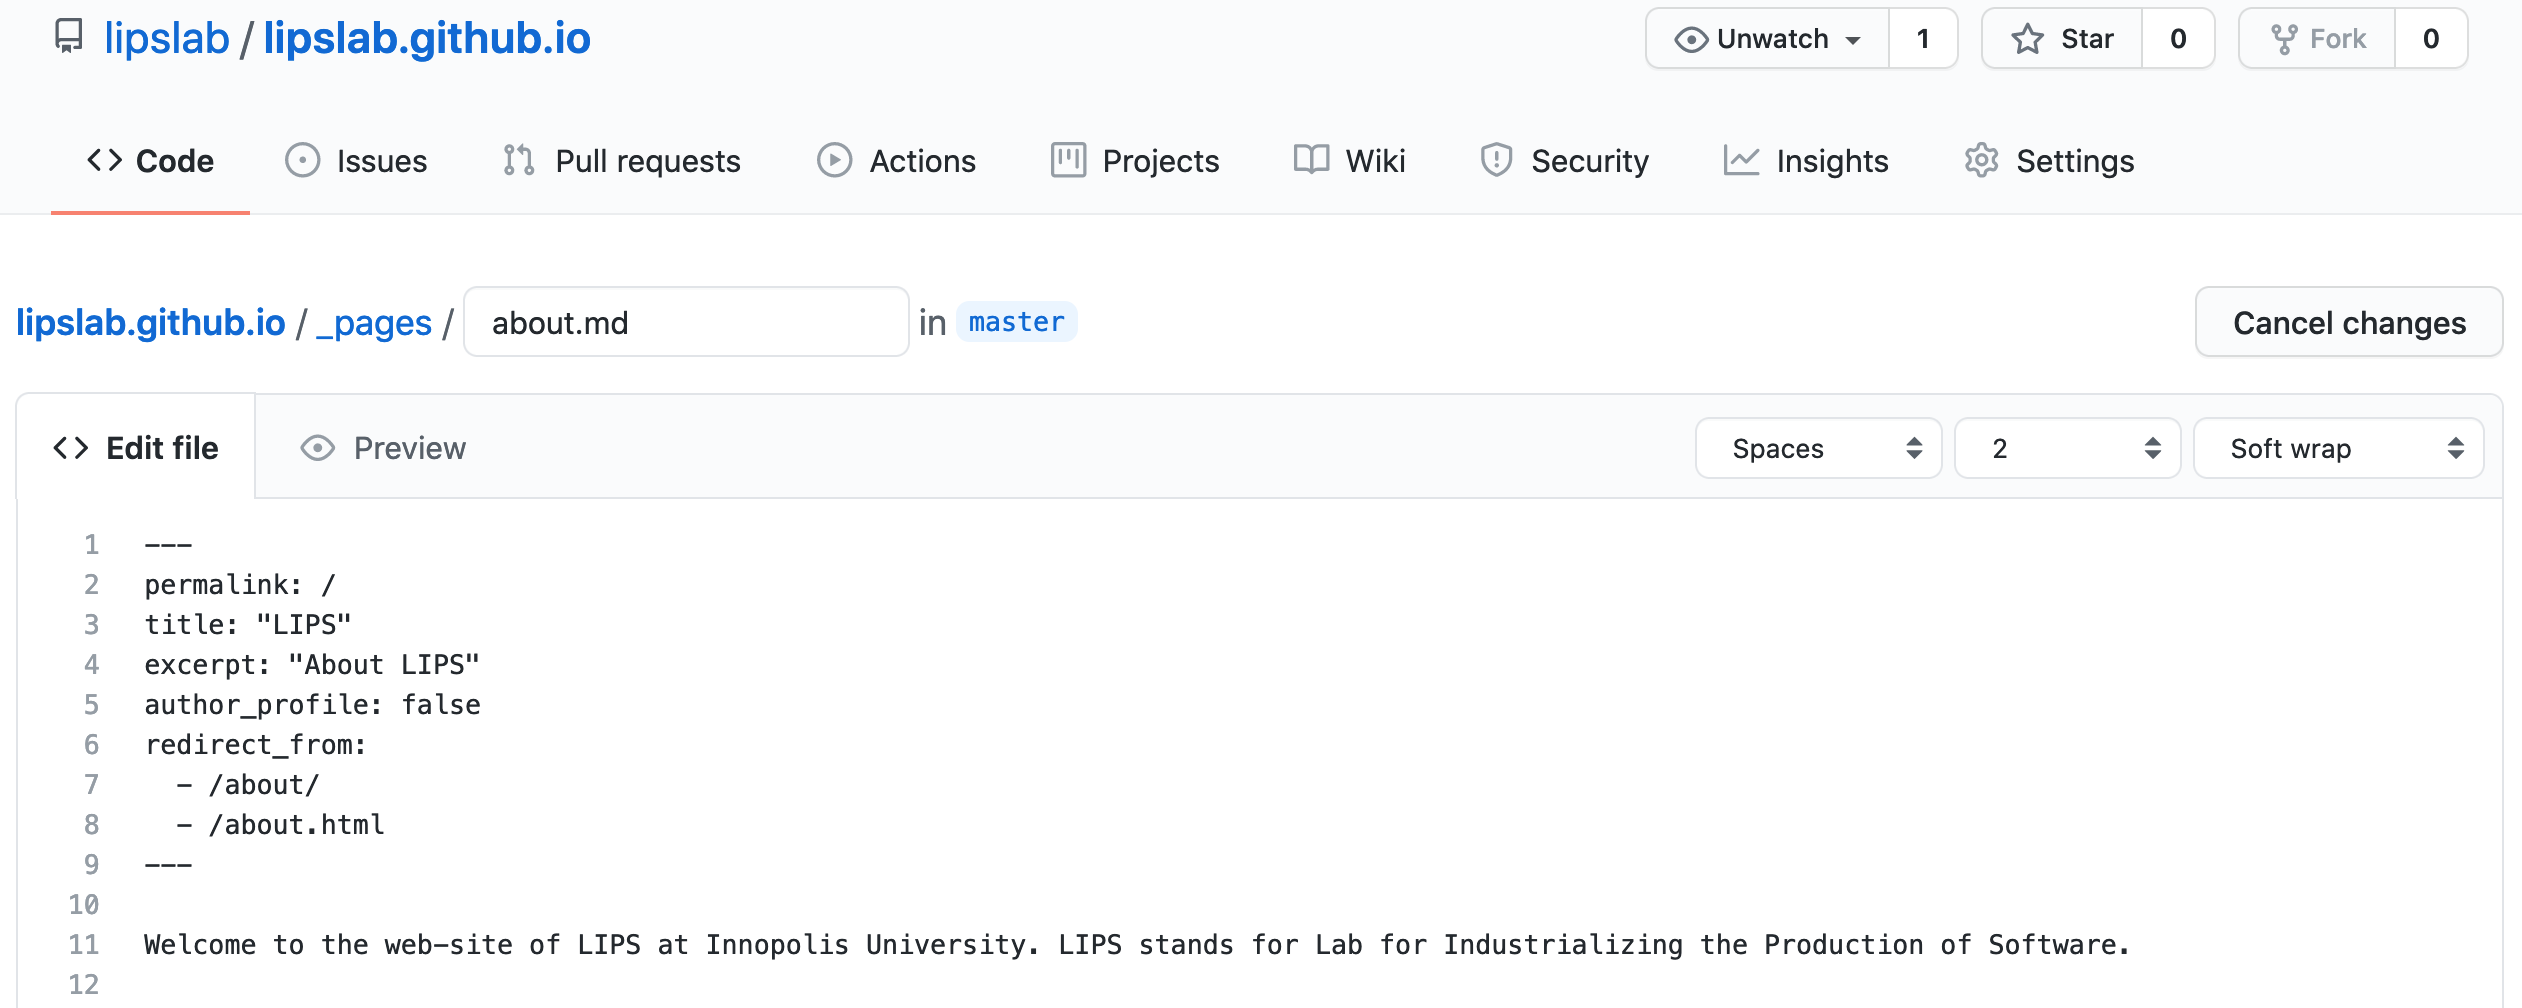Click the 'author_profile: false' line
The image size is (2522, 1008).
coord(312,705)
